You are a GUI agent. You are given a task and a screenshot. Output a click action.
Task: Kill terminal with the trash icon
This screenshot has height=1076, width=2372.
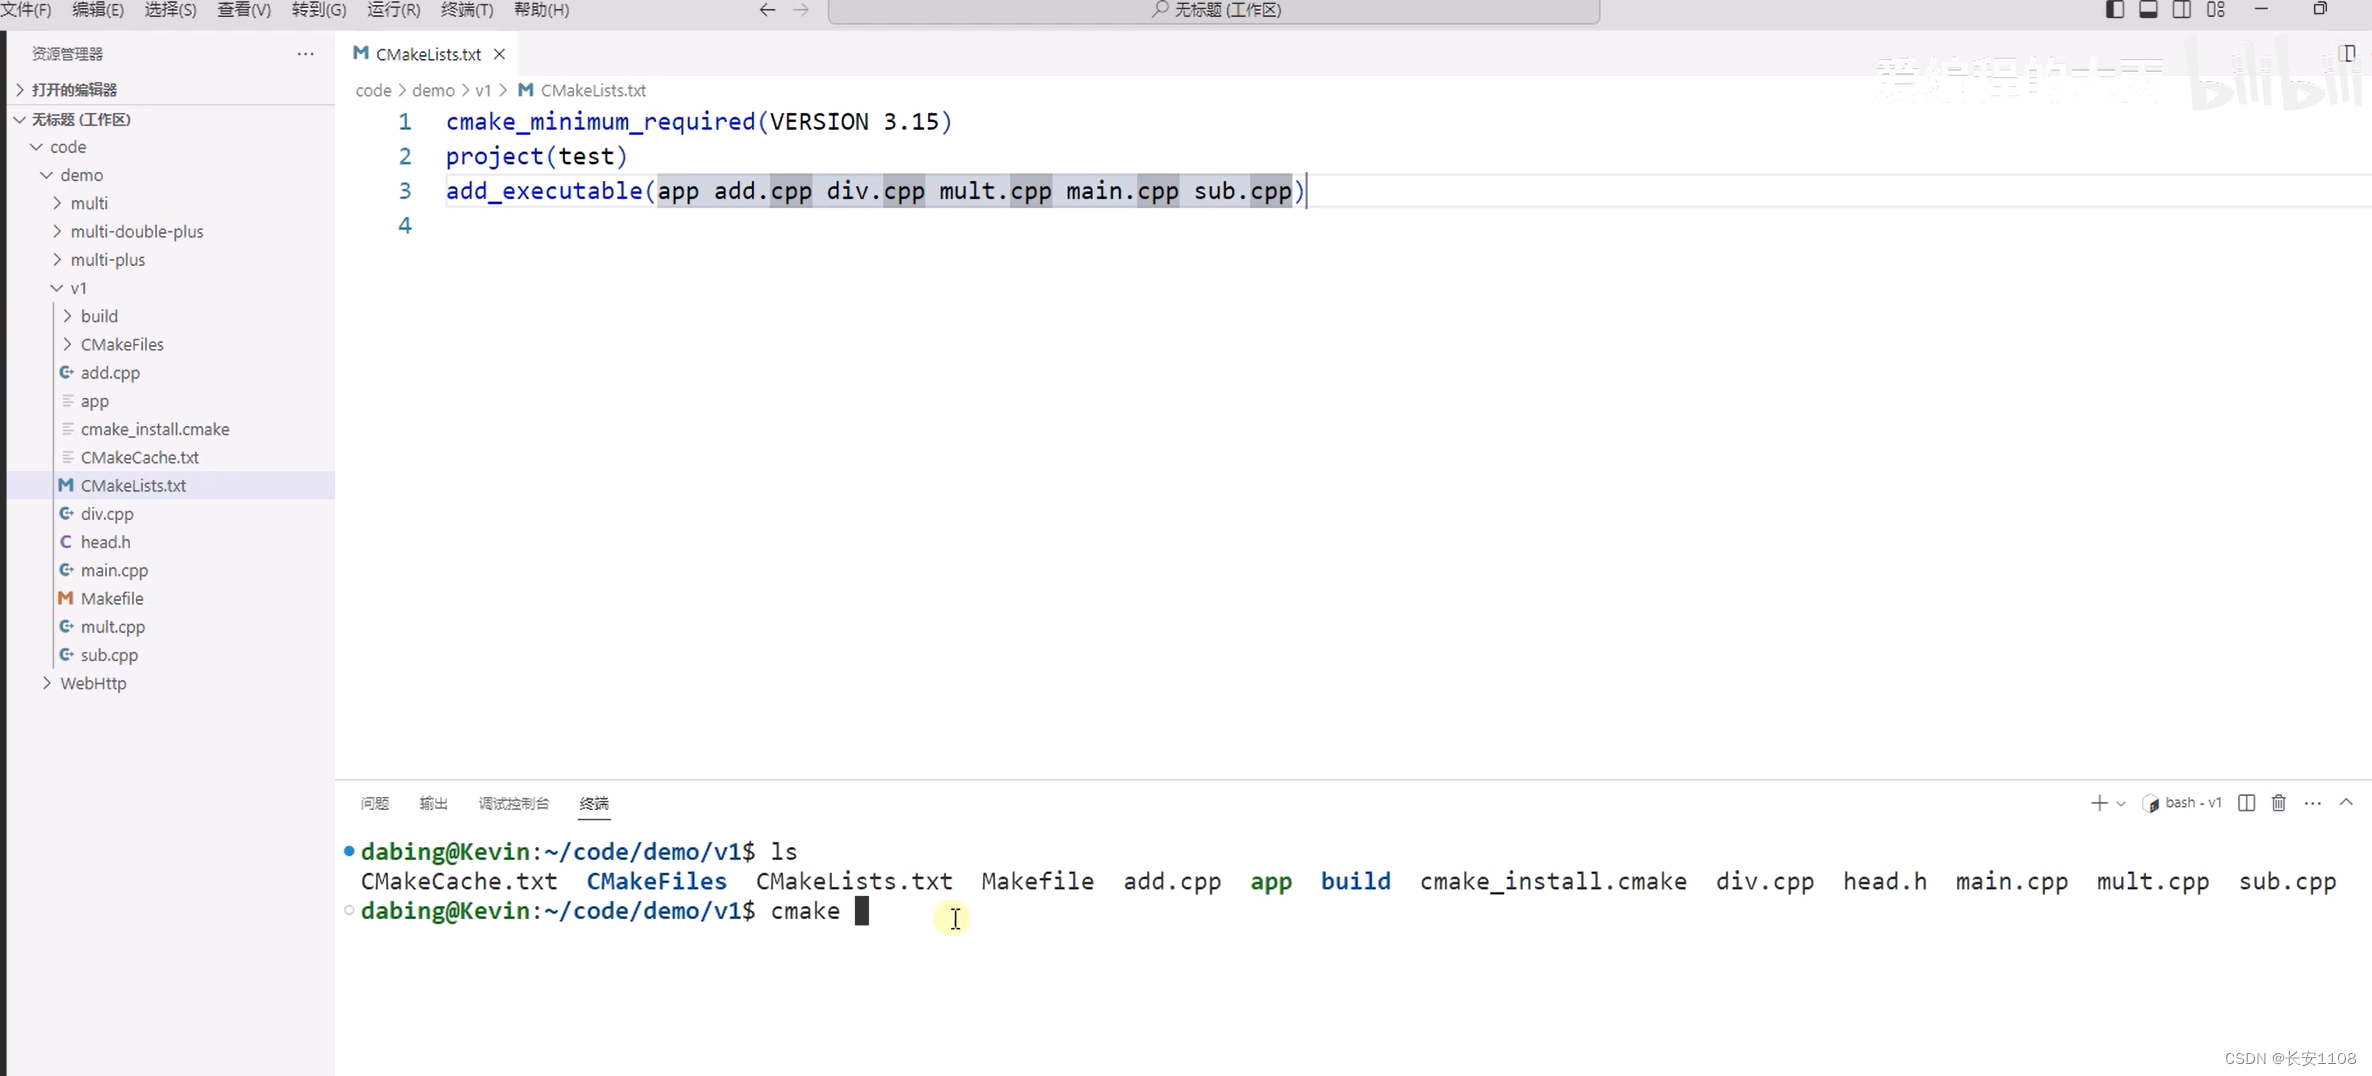tap(2279, 803)
